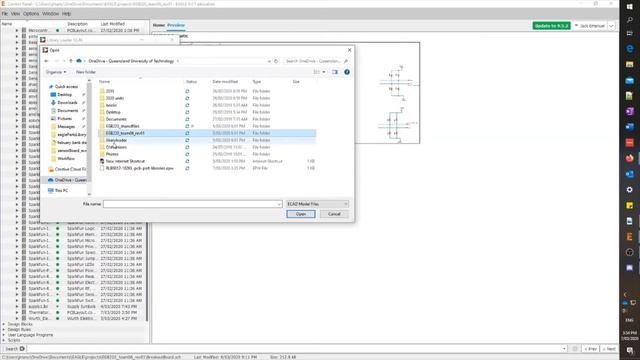Click New folder in the Open dialog

point(86,72)
